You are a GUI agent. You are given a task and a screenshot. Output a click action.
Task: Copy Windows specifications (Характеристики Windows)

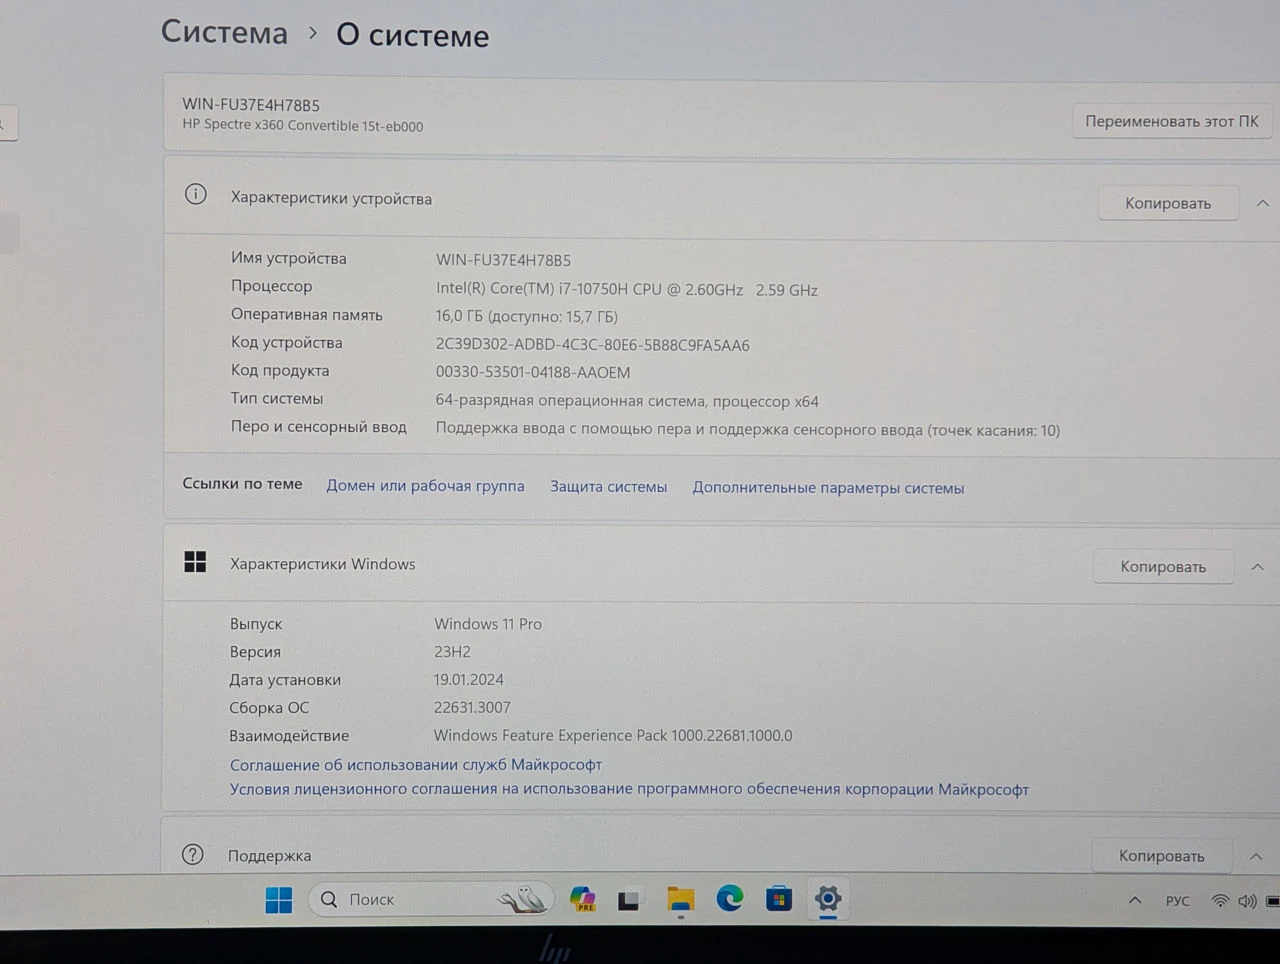coord(1163,567)
